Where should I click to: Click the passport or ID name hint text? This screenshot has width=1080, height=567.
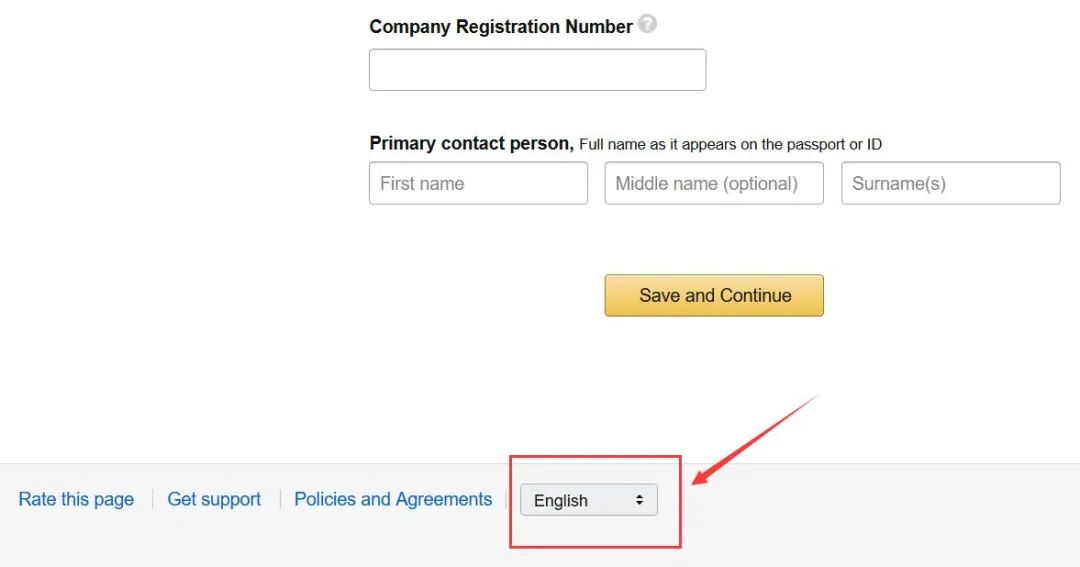(730, 145)
